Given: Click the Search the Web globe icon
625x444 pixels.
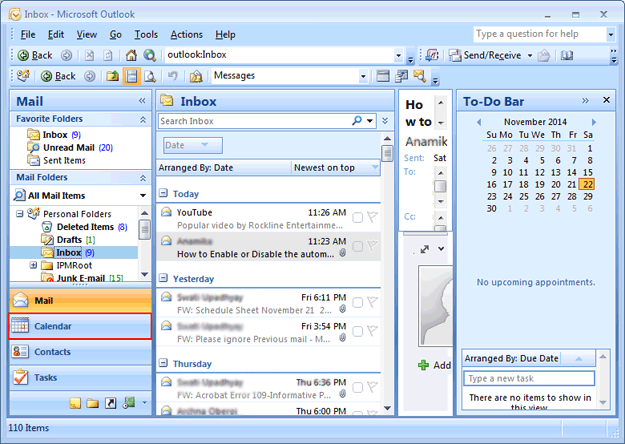Looking at the screenshot, I should point(149,55).
